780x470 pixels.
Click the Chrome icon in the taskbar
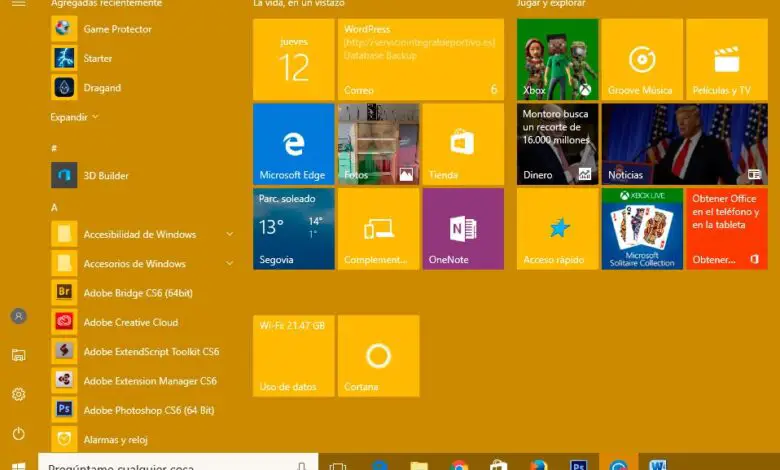[x=459, y=465]
